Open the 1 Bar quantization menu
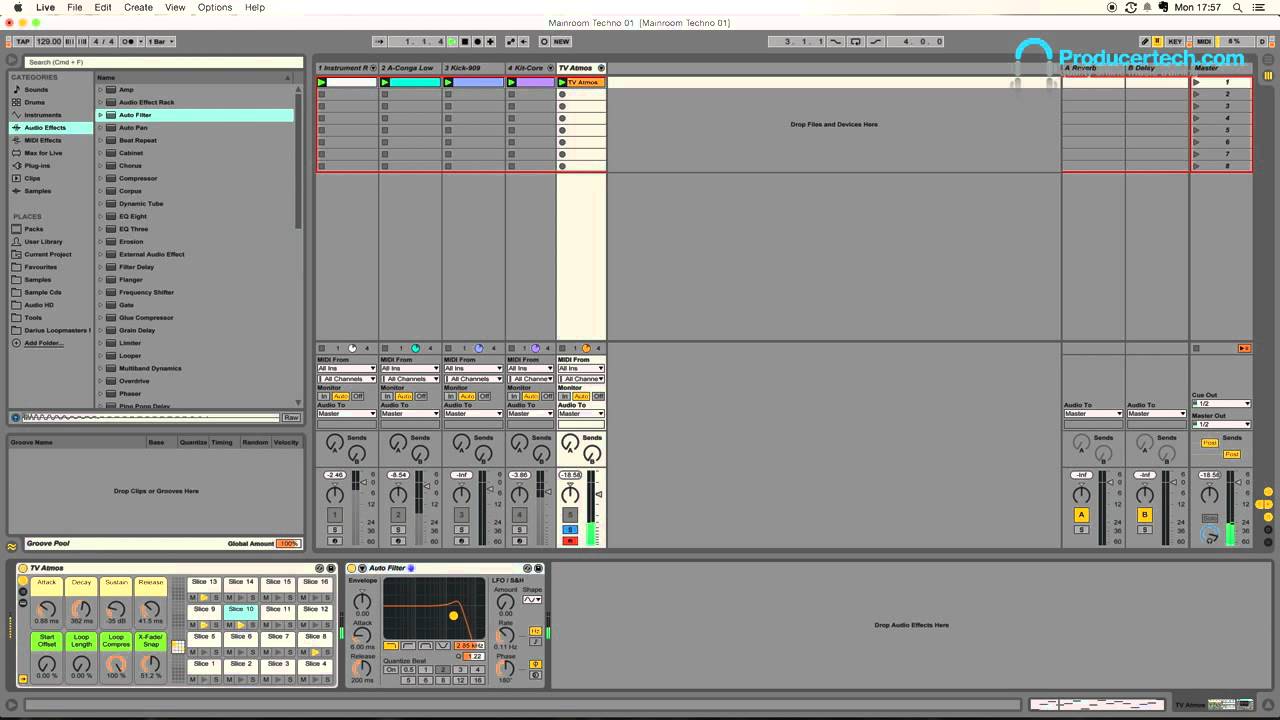Image resolution: width=1280 pixels, height=720 pixels. click(x=161, y=42)
